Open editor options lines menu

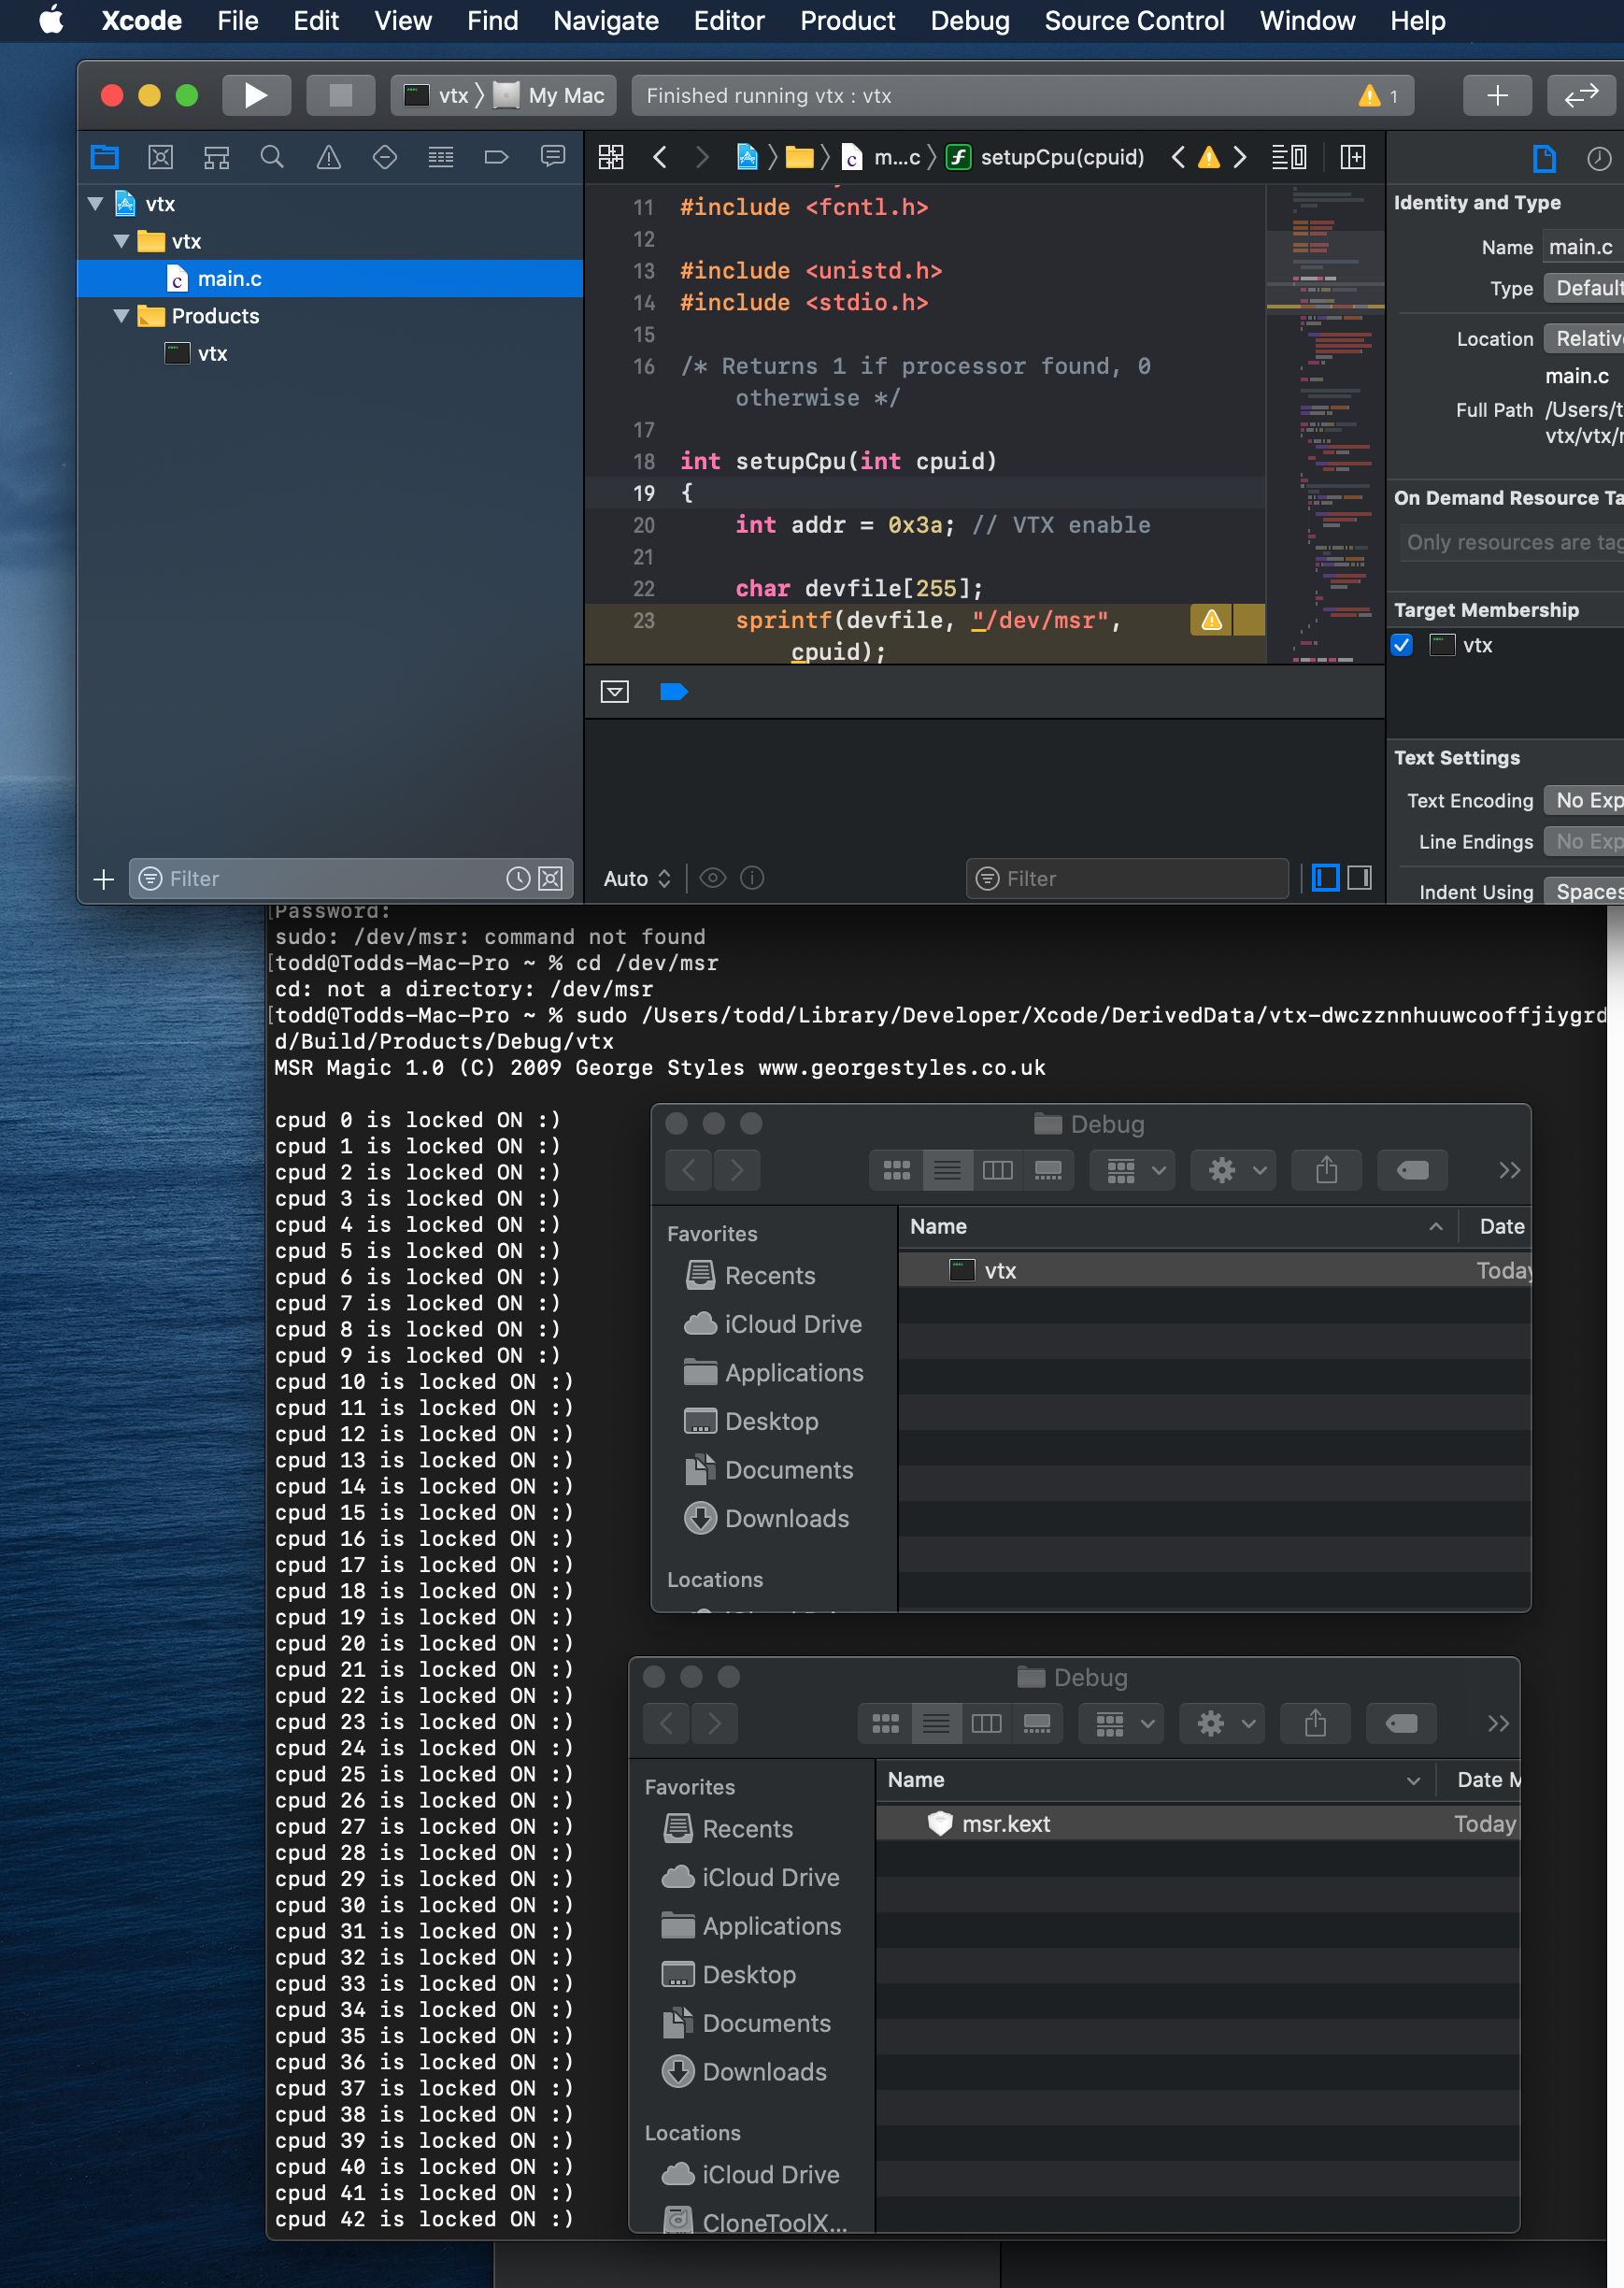pyautogui.click(x=1289, y=157)
